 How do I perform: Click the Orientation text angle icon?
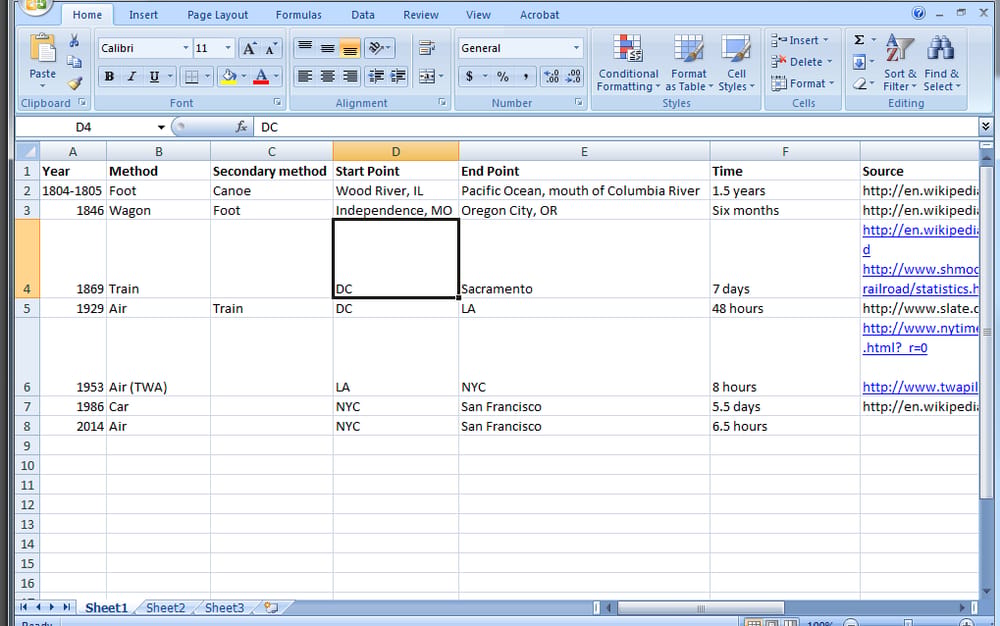[376, 48]
